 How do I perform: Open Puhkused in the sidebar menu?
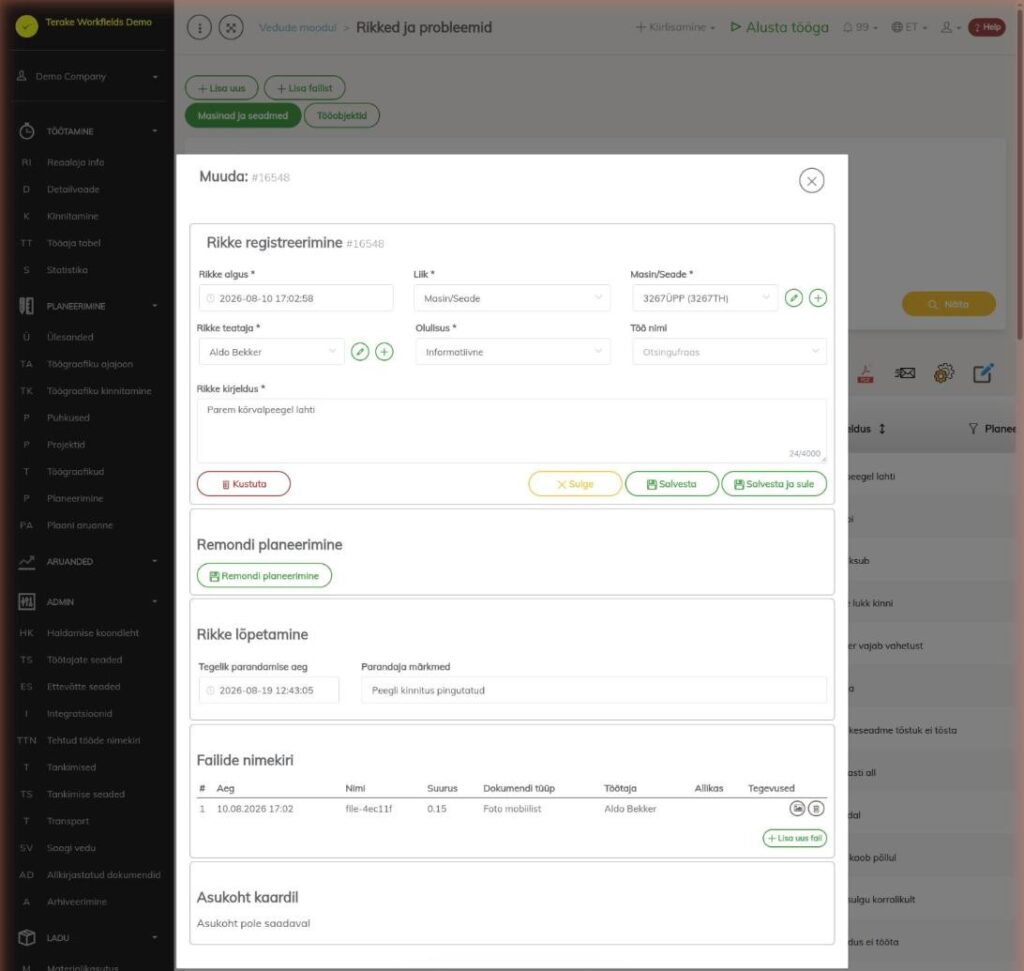point(68,418)
